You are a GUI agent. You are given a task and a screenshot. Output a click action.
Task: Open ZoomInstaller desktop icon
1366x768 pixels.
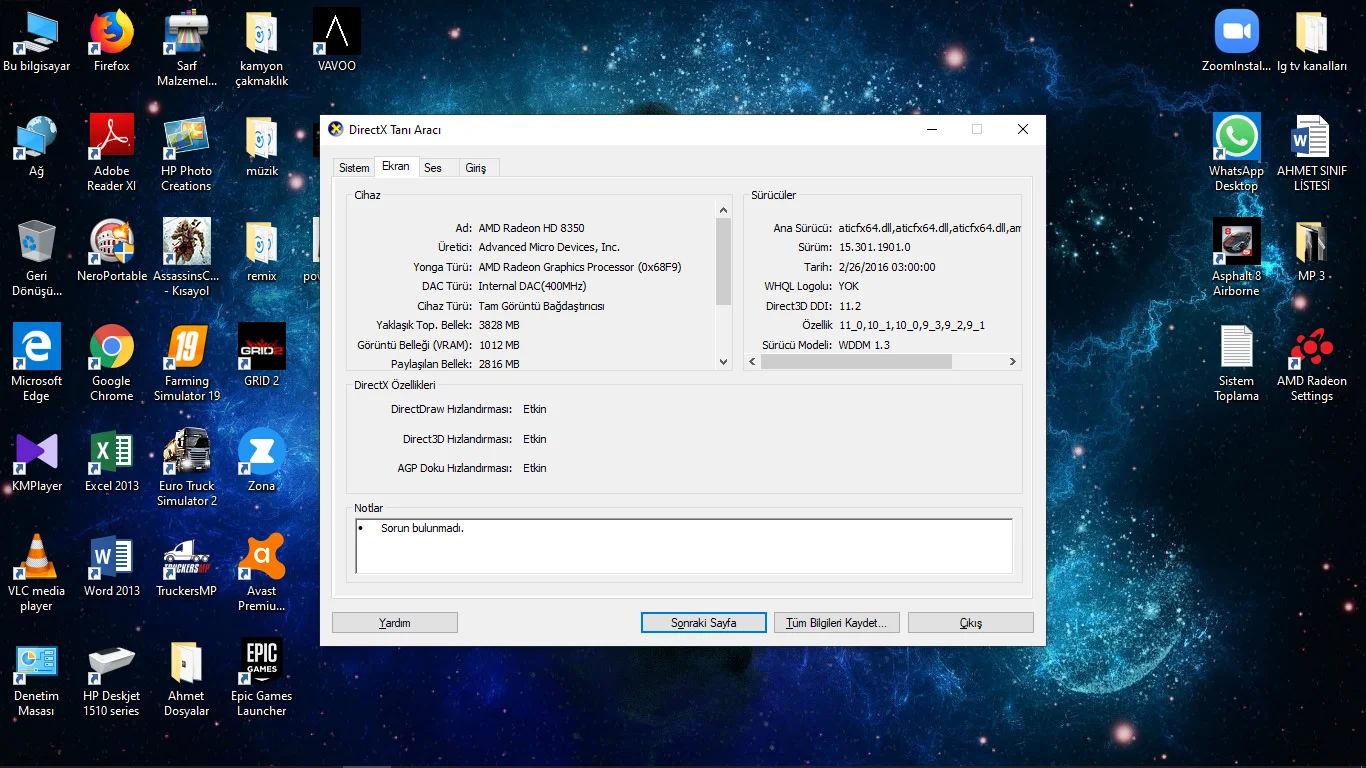pos(1237,42)
